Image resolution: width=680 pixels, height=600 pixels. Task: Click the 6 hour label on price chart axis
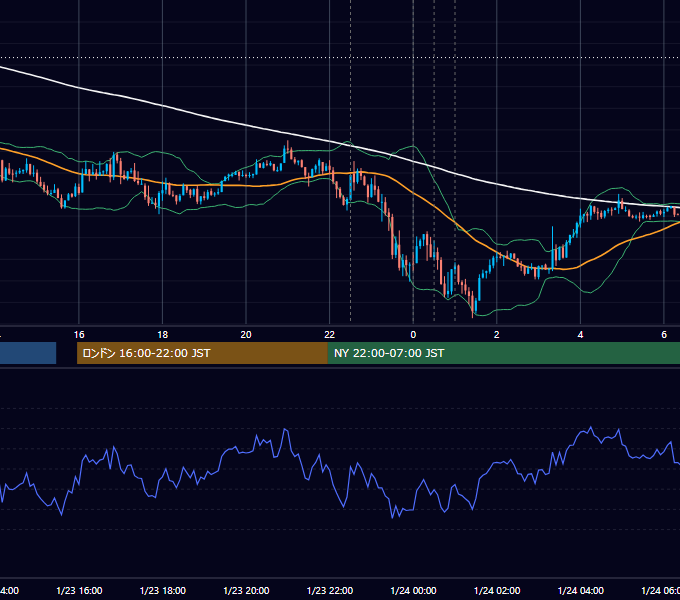[664, 335]
